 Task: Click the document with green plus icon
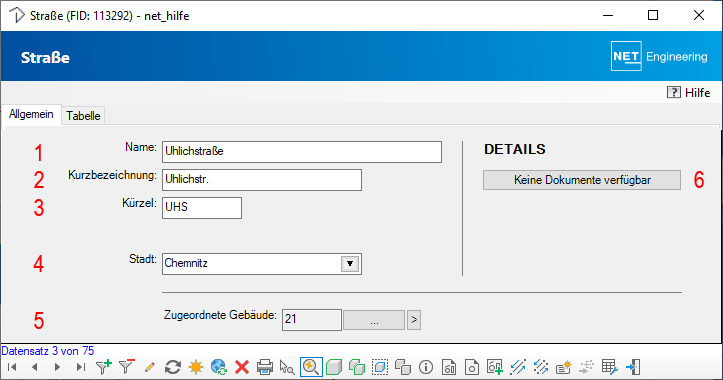[x=495, y=367]
